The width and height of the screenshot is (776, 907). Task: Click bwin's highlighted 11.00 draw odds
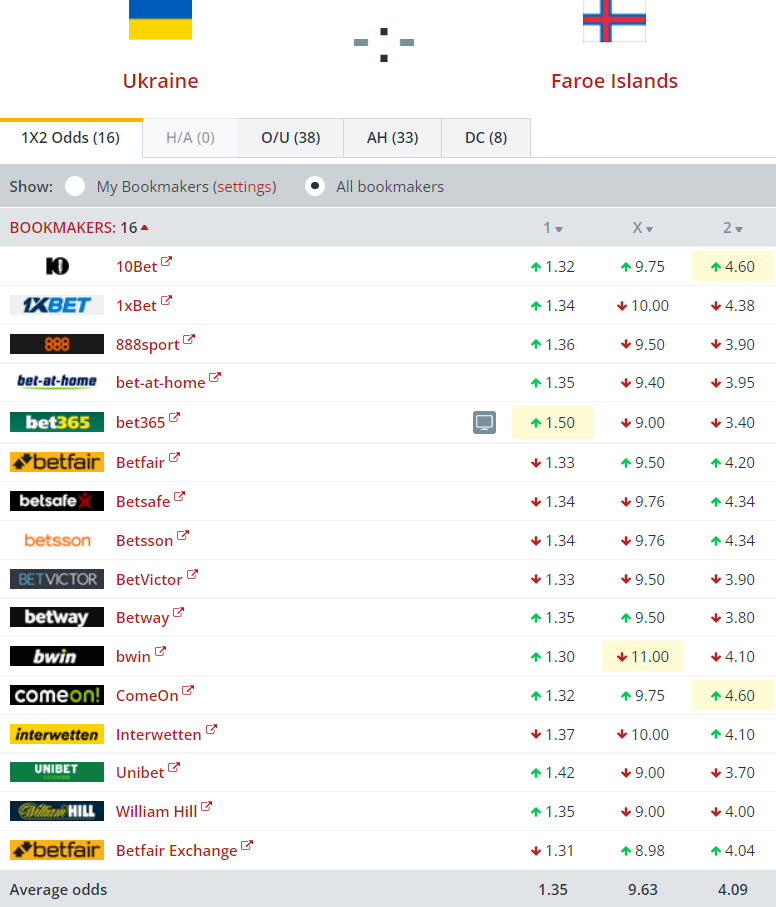(x=643, y=657)
